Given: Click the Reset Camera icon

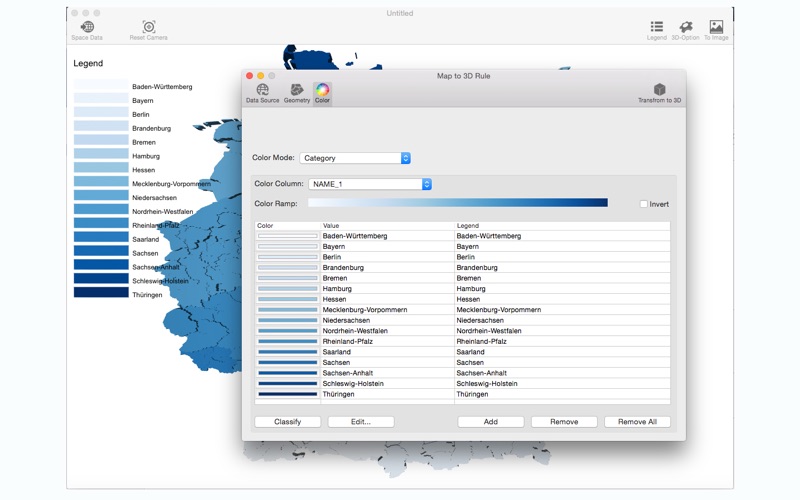Looking at the screenshot, I should pyautogui.click(x=148, y=27).
